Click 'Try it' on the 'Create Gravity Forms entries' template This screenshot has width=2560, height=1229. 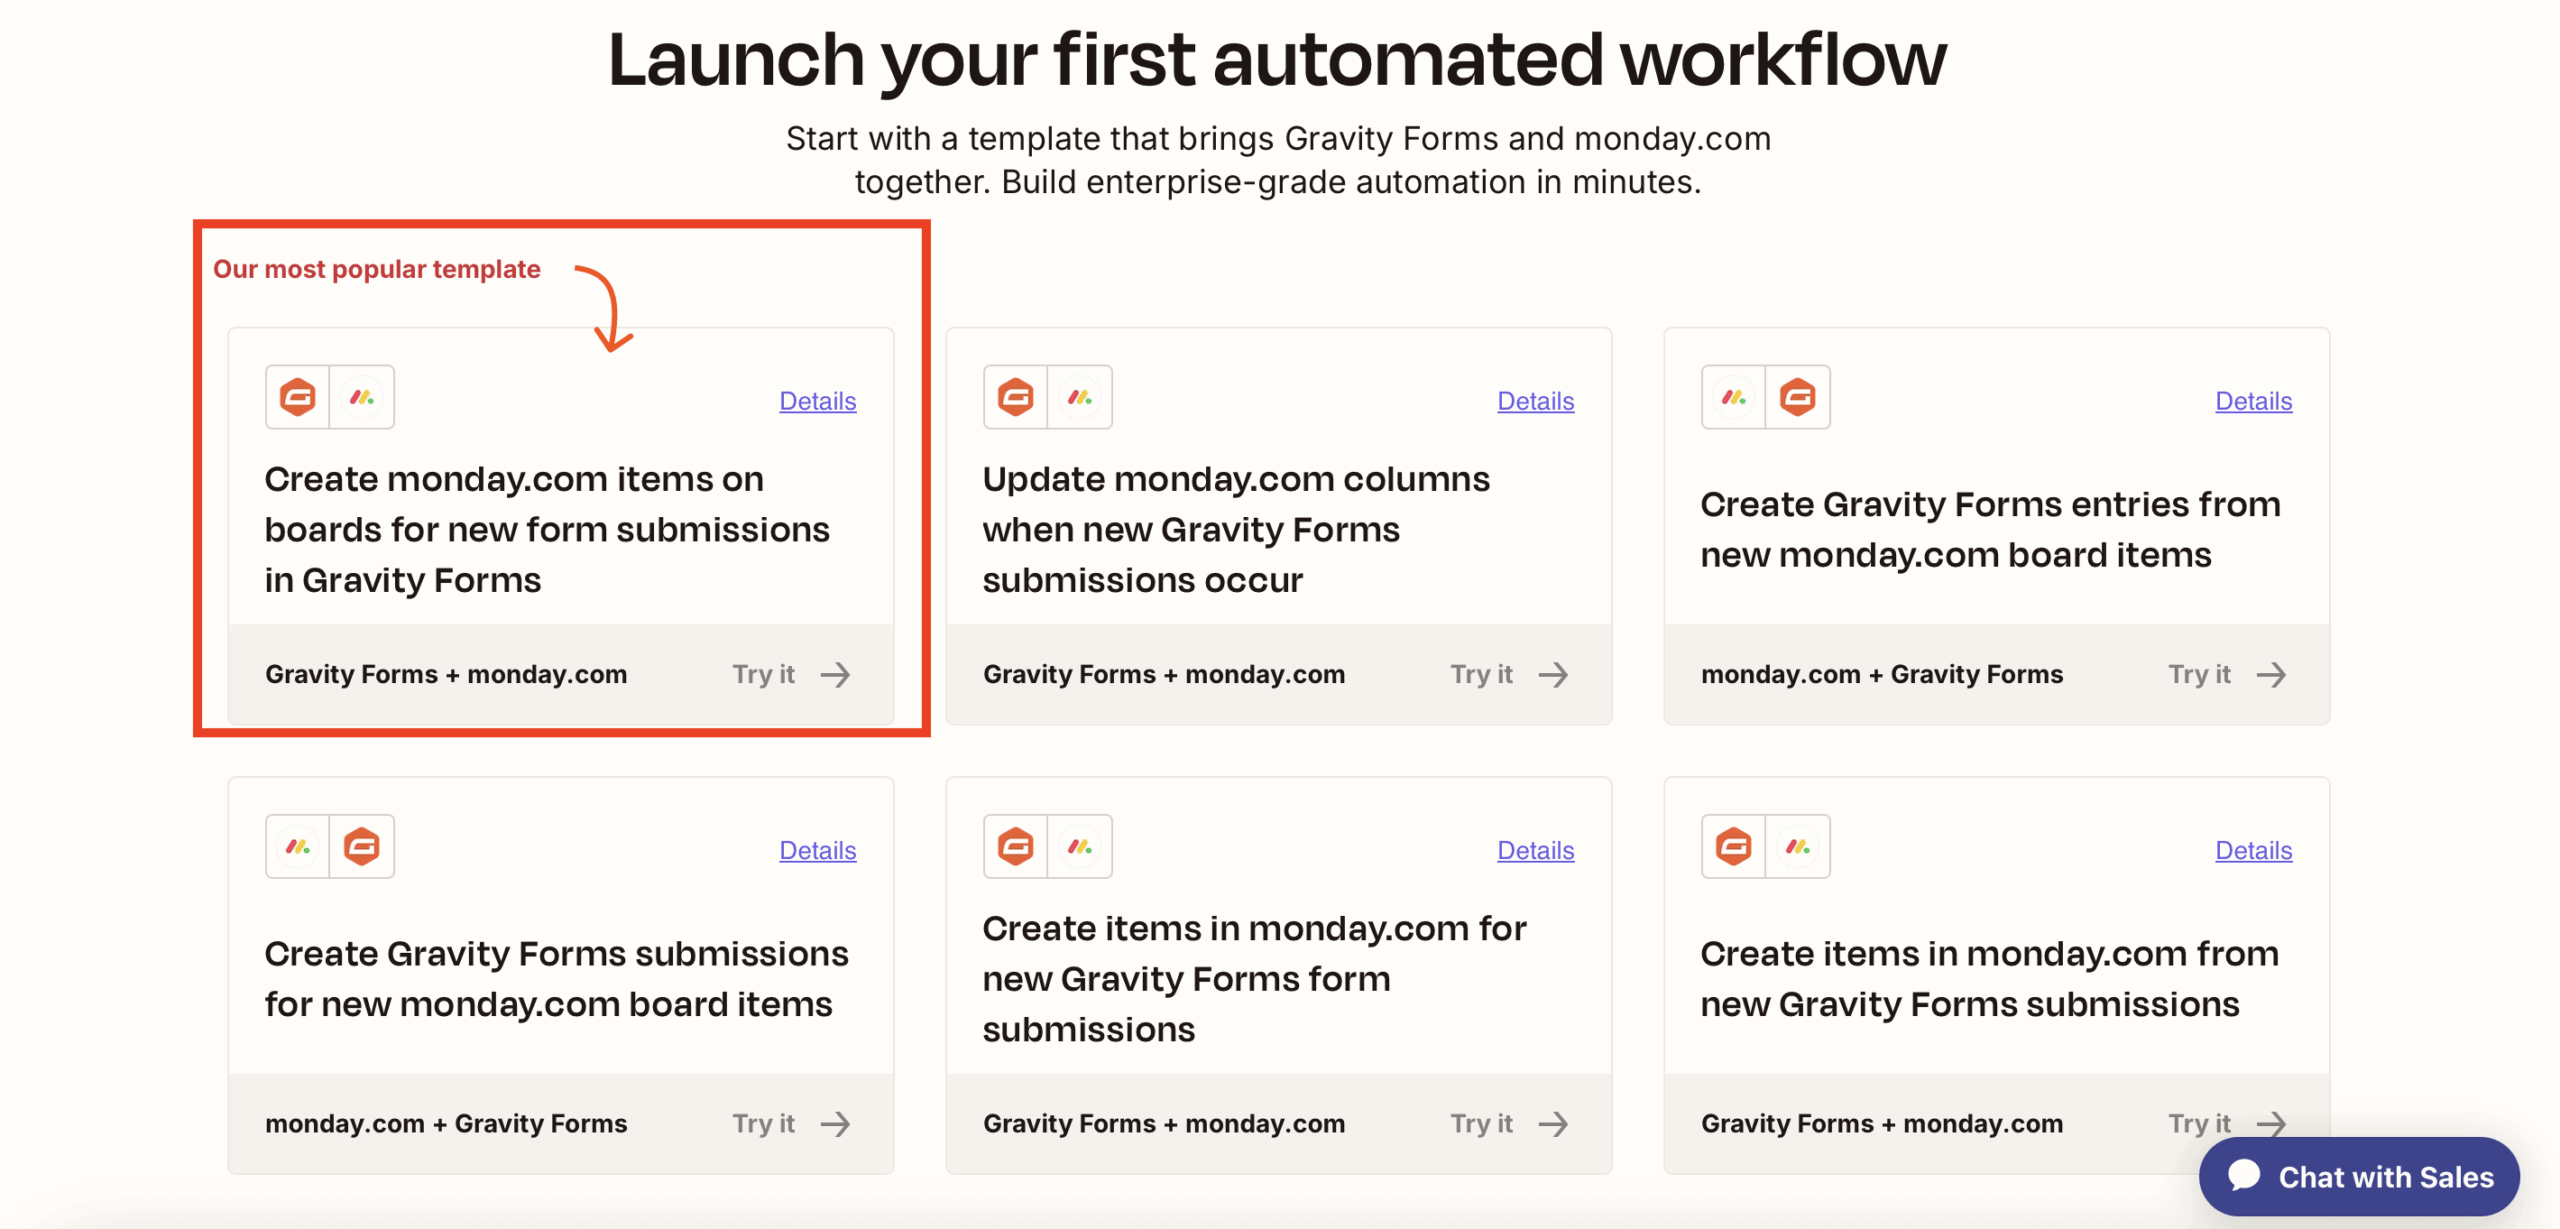(2200, 674)
